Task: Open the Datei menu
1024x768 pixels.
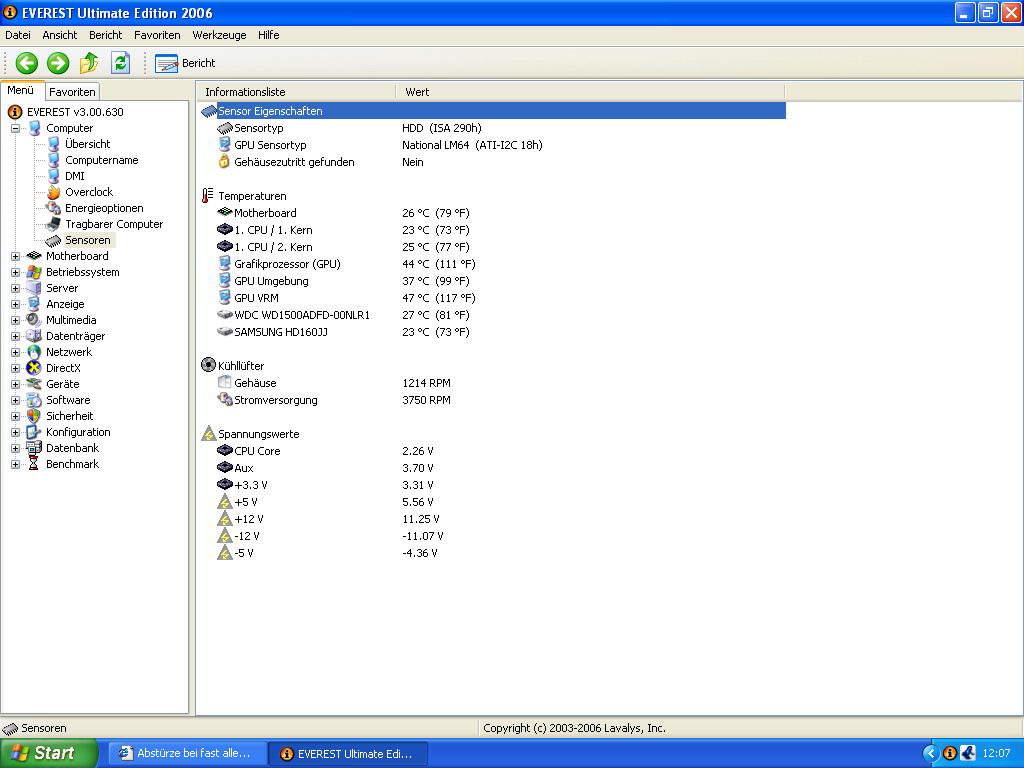Action: click(18, 35)
